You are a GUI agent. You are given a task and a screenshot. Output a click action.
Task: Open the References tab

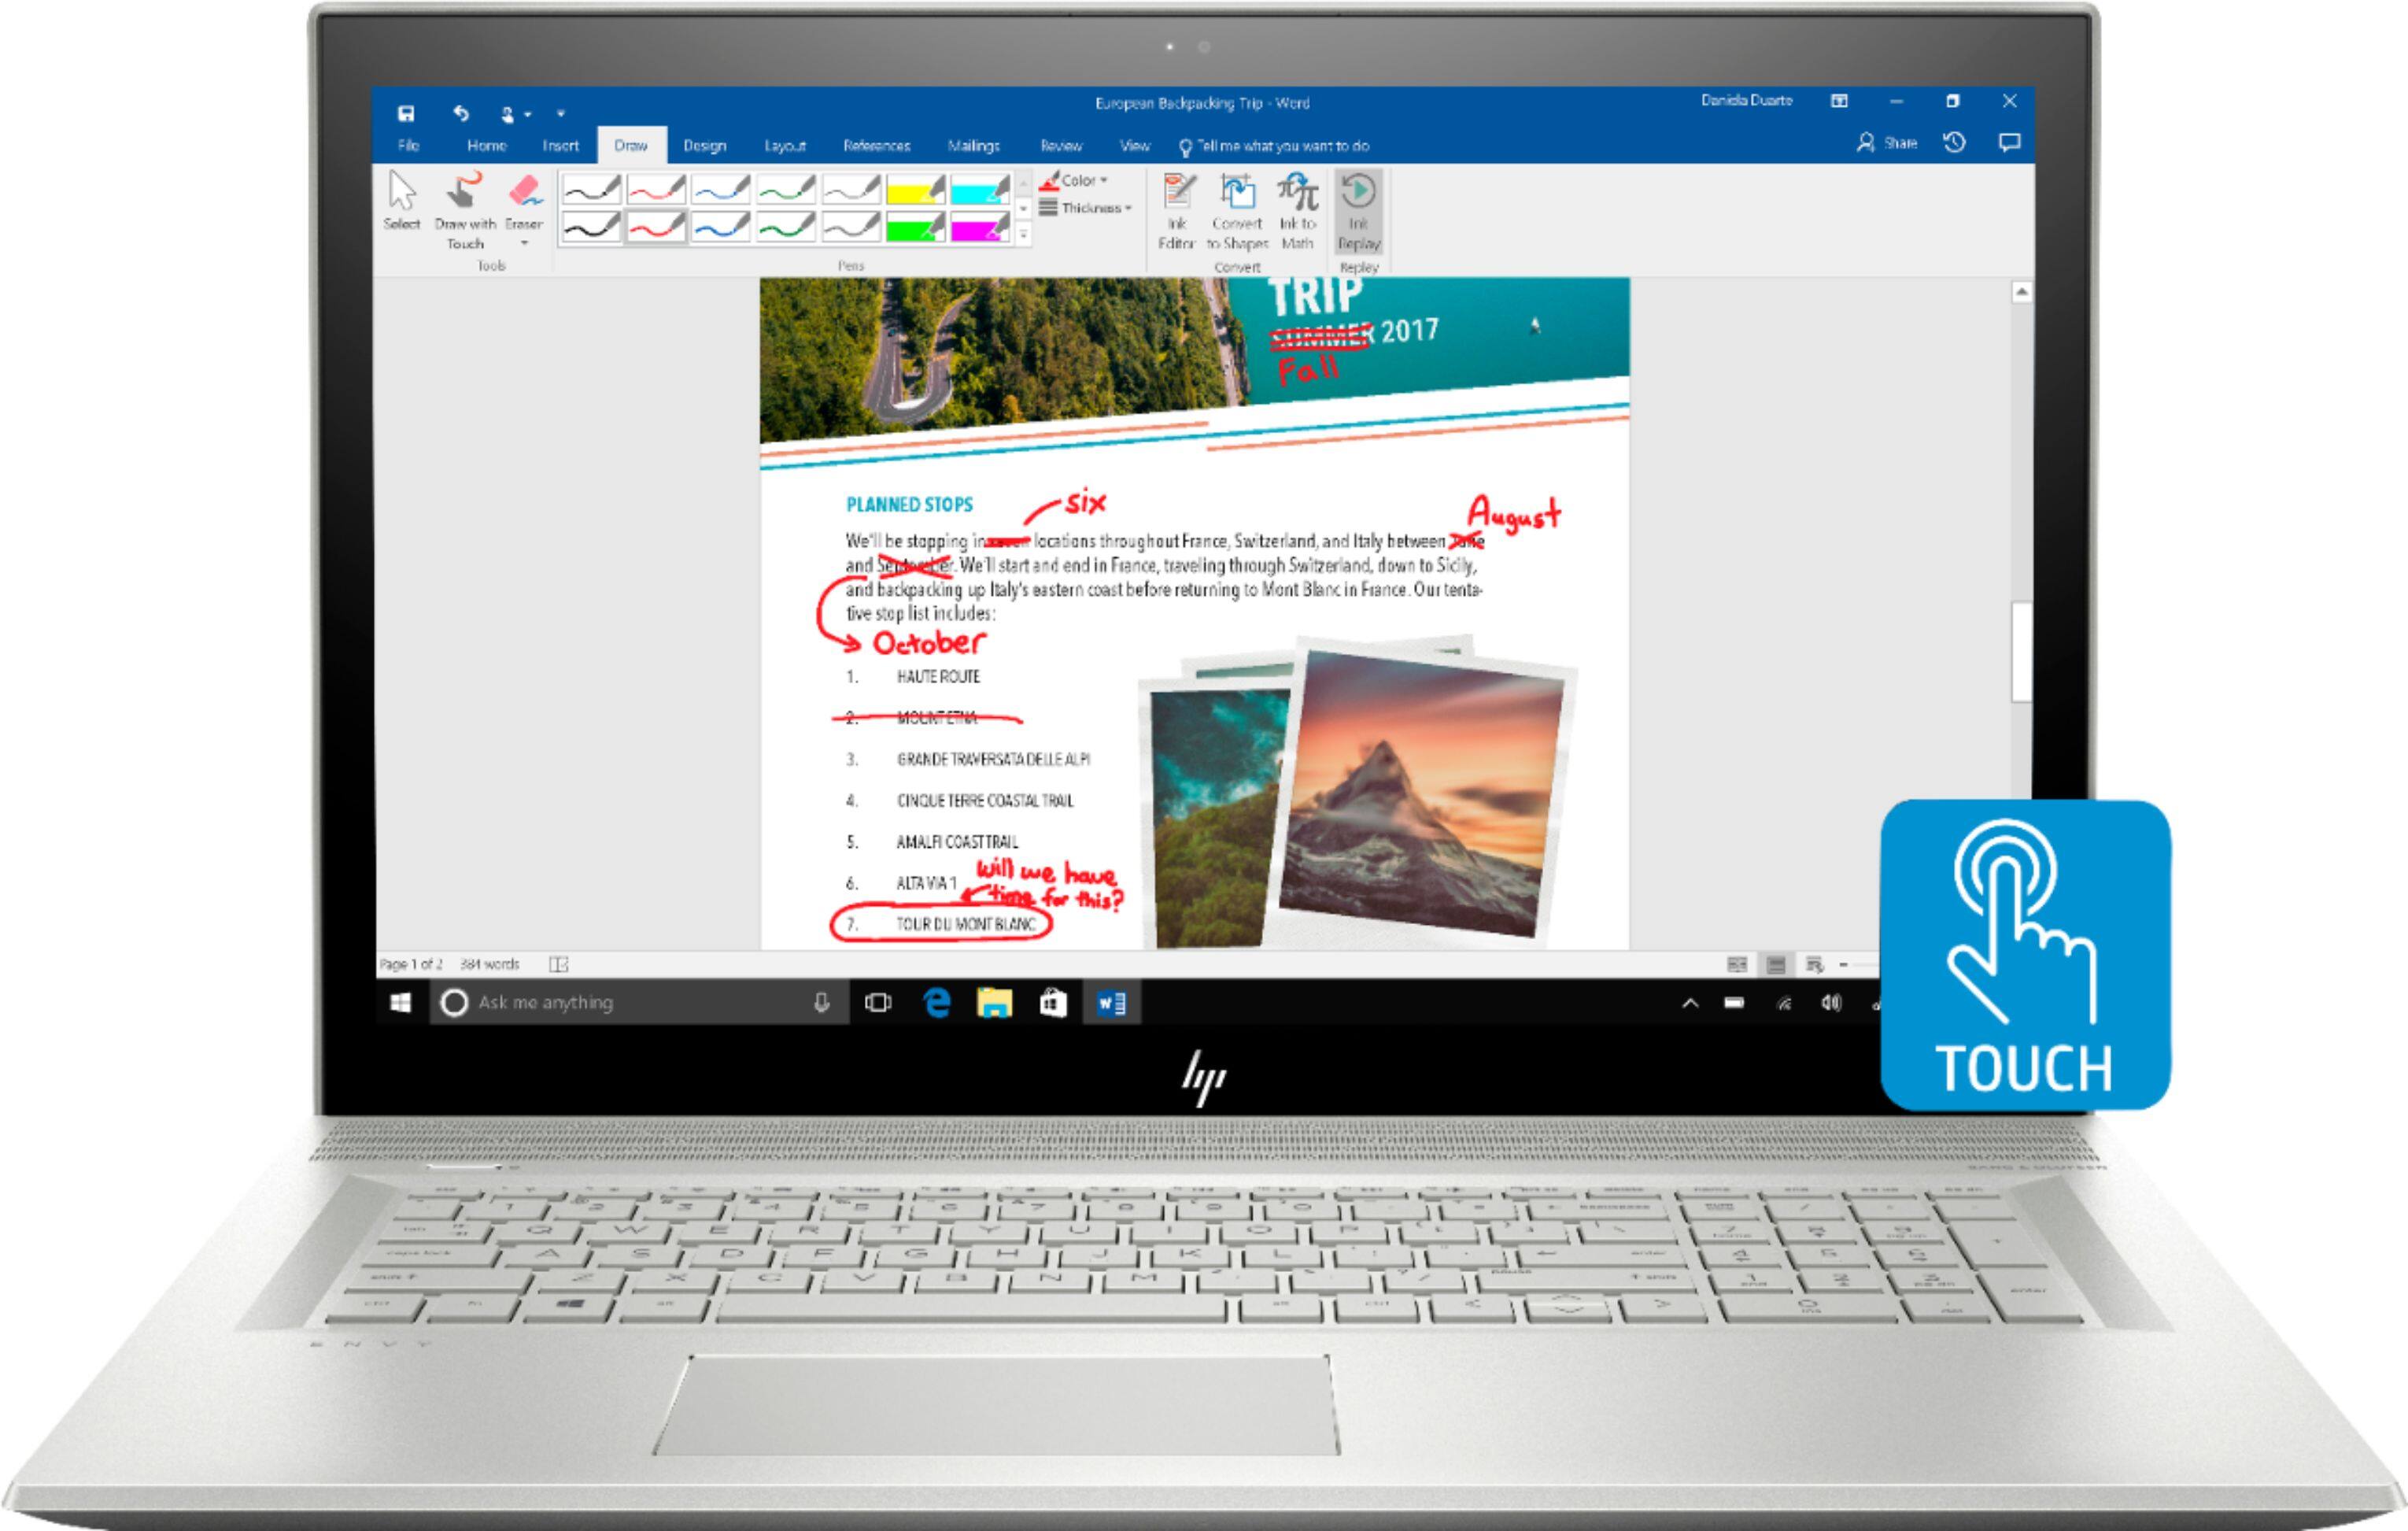[876, 146]
